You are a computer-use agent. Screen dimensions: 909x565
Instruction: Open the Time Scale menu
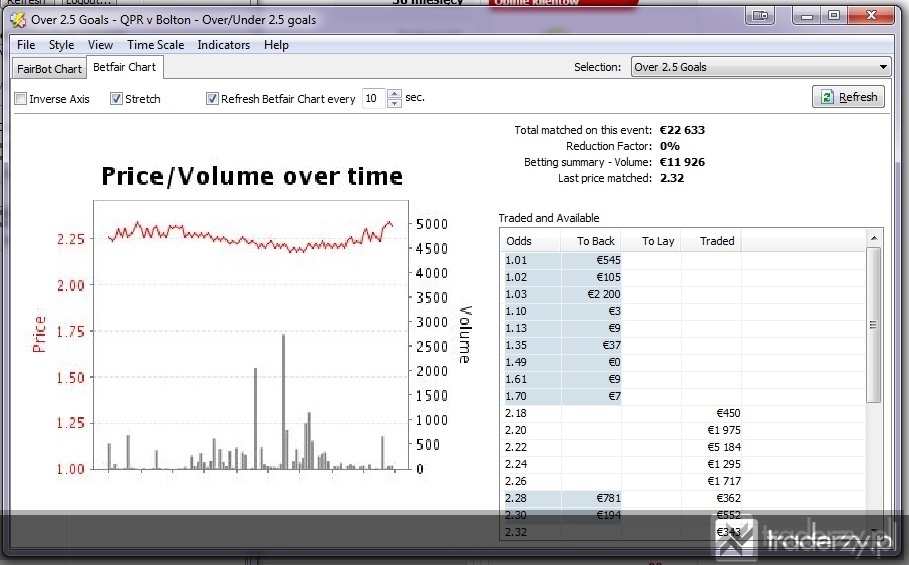click(155, 45)
